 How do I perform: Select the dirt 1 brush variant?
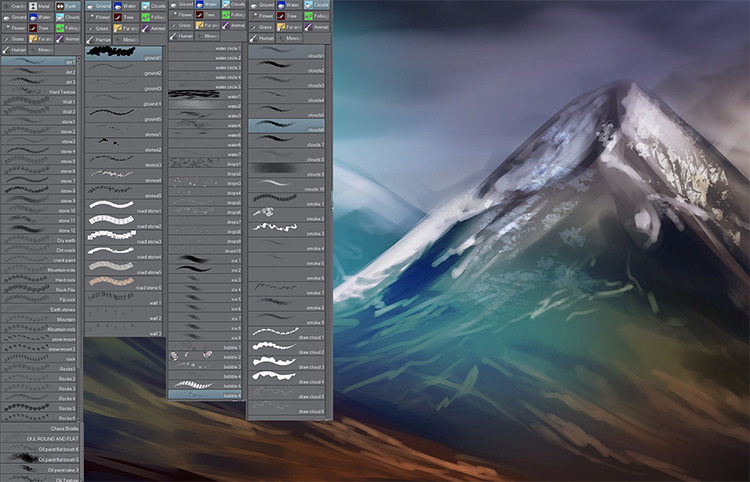pyautogui.click(x=38, y=61)
